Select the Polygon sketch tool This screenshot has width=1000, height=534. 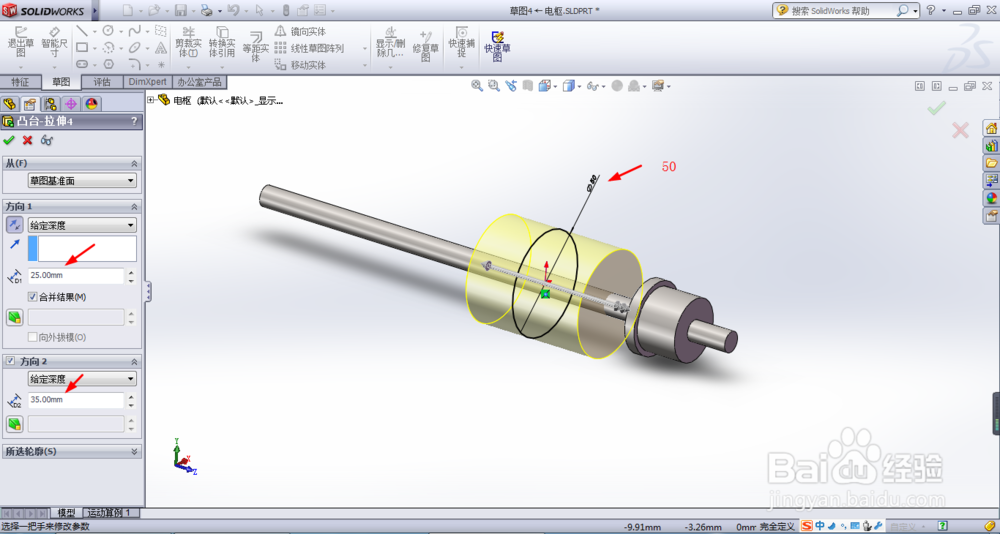(108, 64)
